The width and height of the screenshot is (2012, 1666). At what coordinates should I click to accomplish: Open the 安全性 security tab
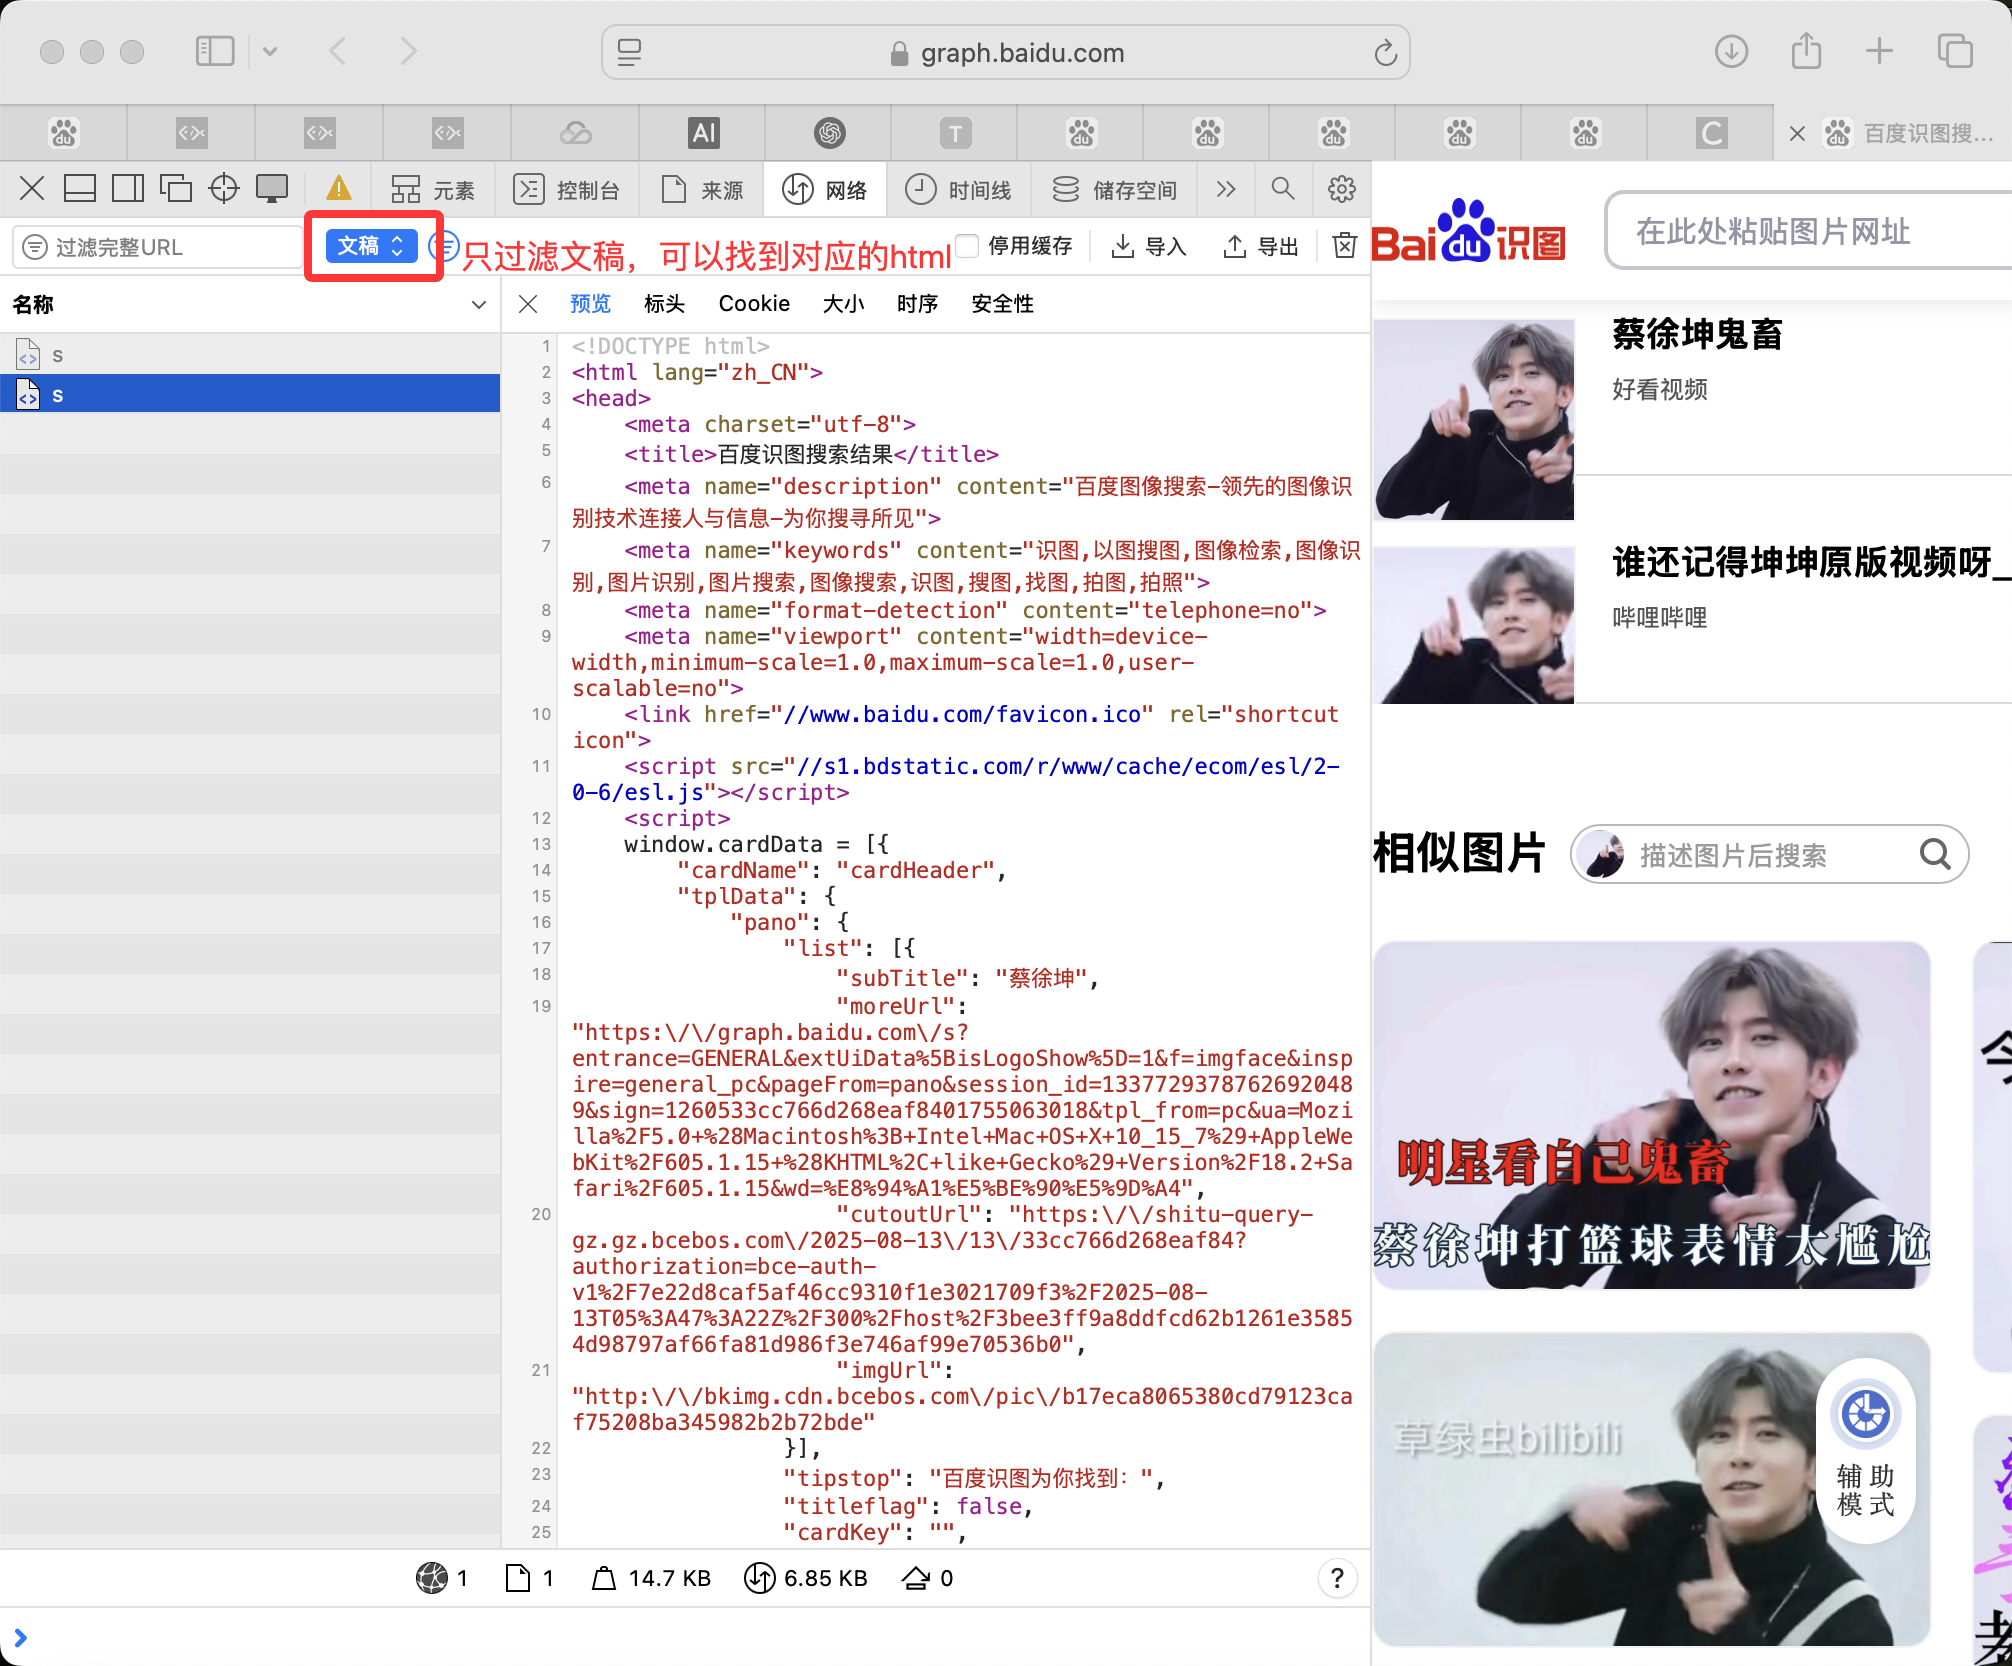(1002, 304)
